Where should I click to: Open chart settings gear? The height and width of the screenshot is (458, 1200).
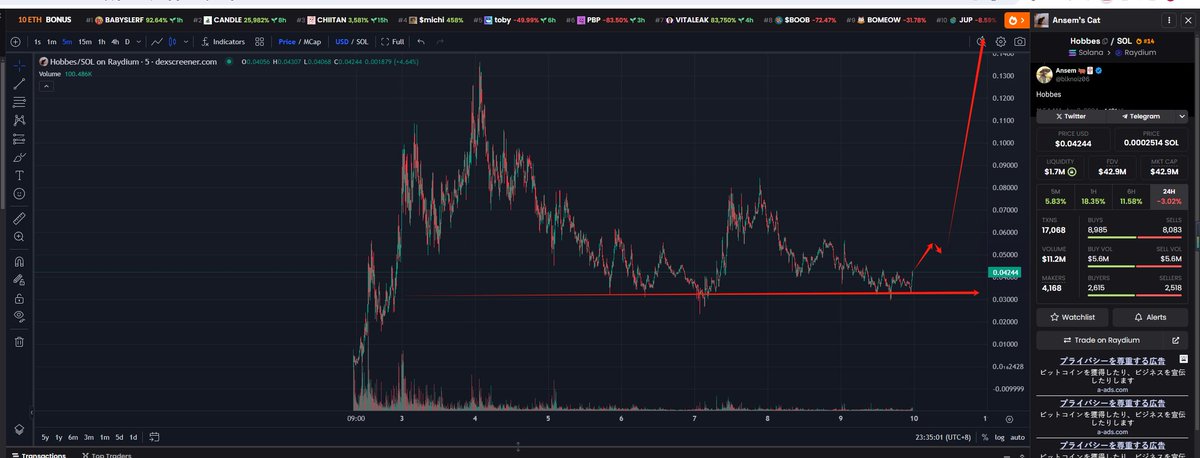click(x=1001, y=42)
